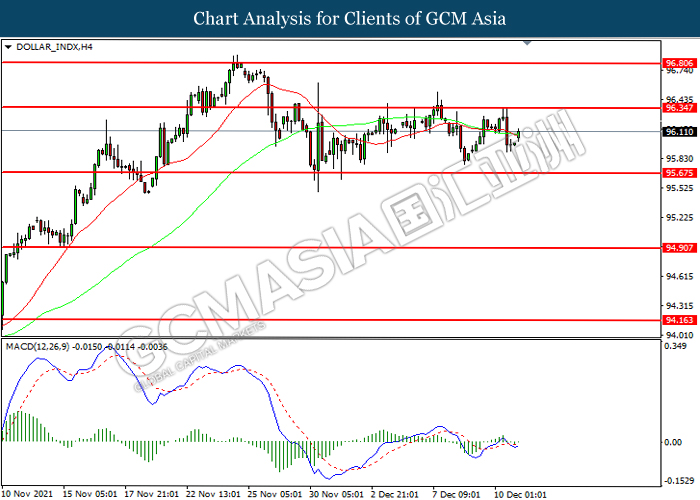Viewport: 700px width, 500px height.
Task: Click the 25 Nov 05:01 time label
Action: tap(275, 494)
